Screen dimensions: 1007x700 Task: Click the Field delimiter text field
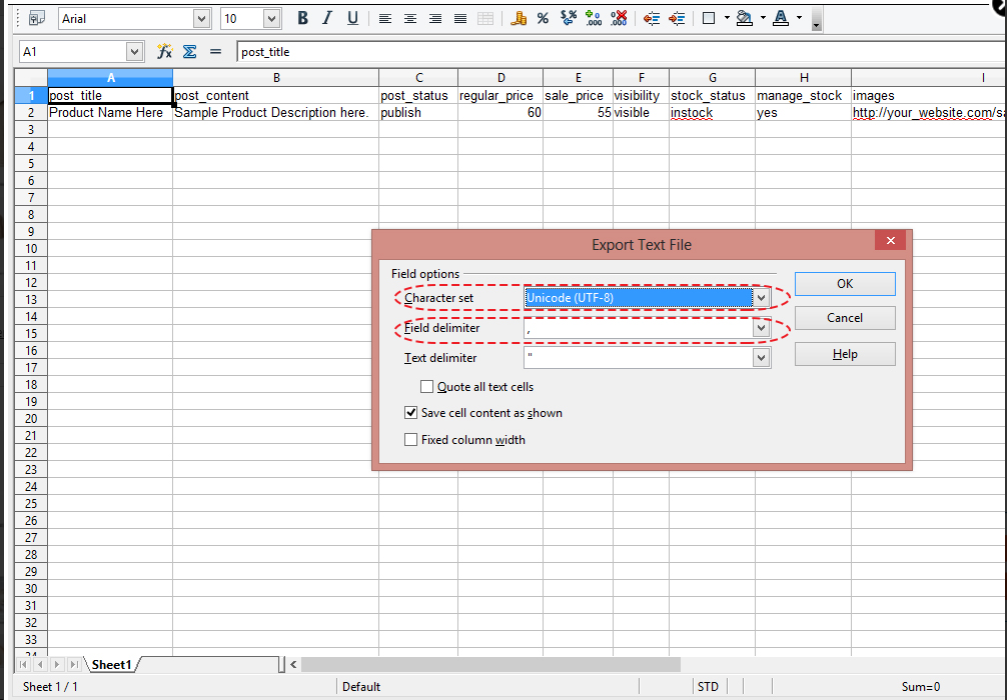coord(638,328)
